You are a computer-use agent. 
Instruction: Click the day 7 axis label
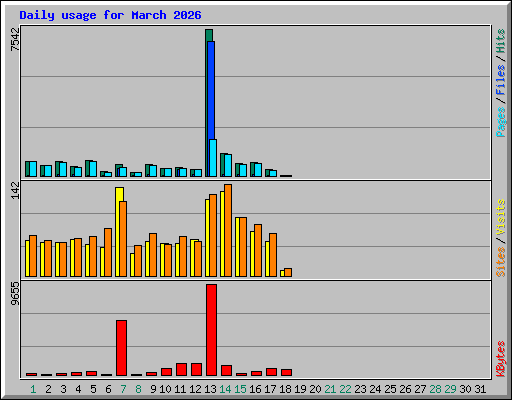click(123, 389)
